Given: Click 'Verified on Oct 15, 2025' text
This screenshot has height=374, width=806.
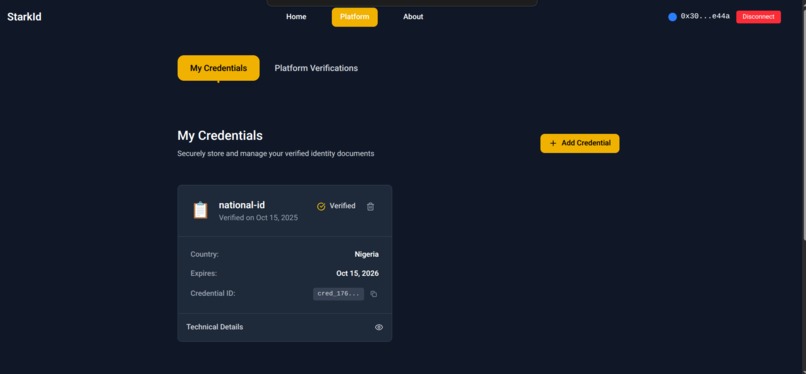Looking at the screenshot, I should 258,218.
